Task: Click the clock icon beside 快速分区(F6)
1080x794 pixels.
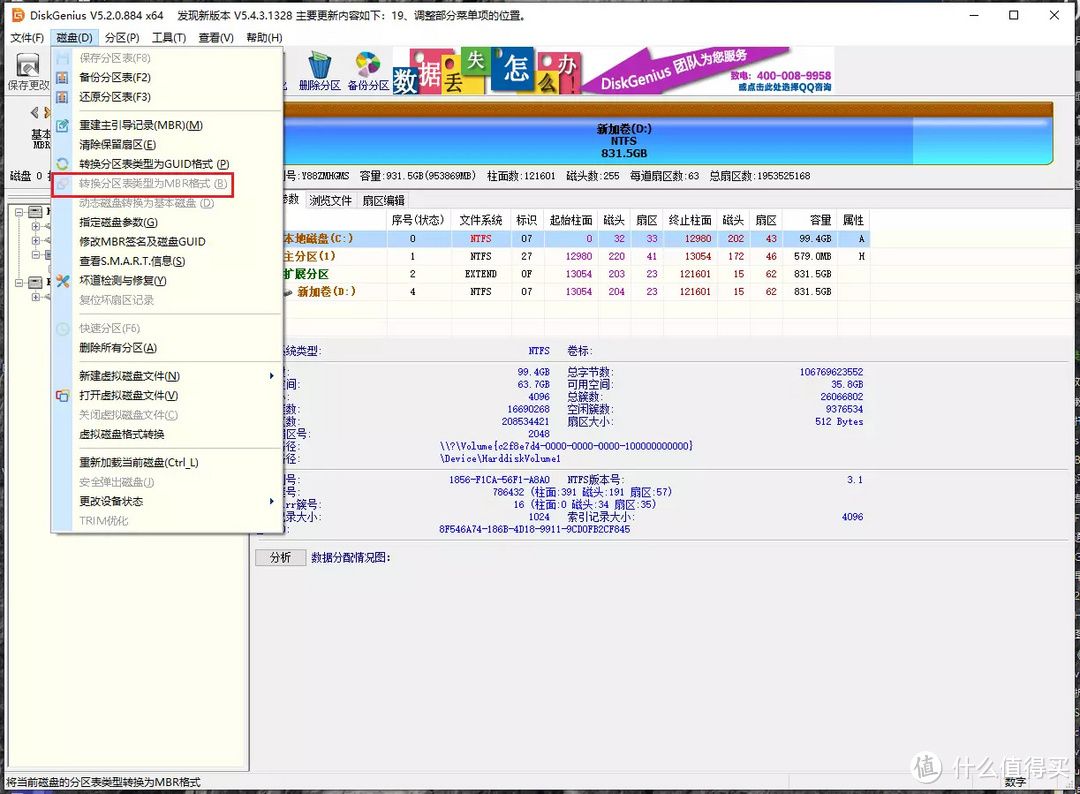Action: (62, 328)
